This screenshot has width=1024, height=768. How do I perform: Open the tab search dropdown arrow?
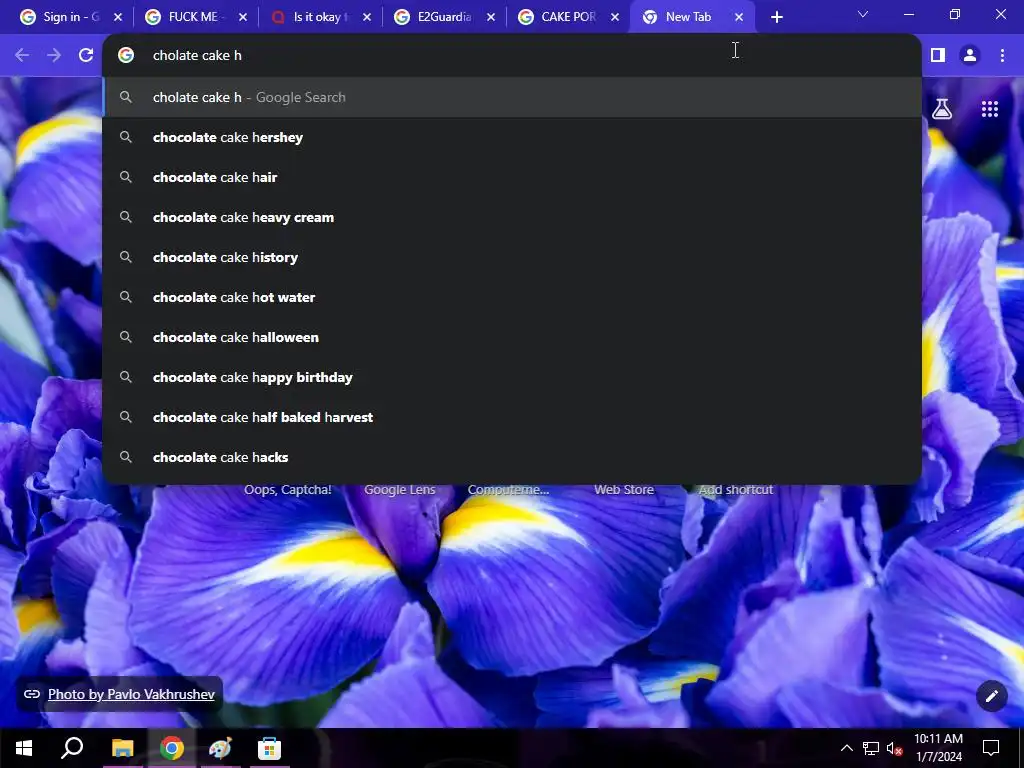point(863,14)
